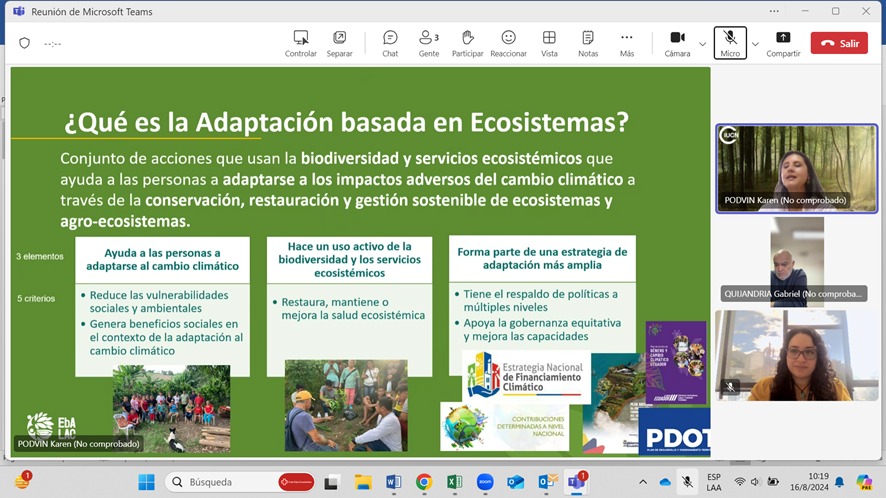Unmute the Micro microphone button
Screen dimensions: 886x498
(x=730, y=43)
